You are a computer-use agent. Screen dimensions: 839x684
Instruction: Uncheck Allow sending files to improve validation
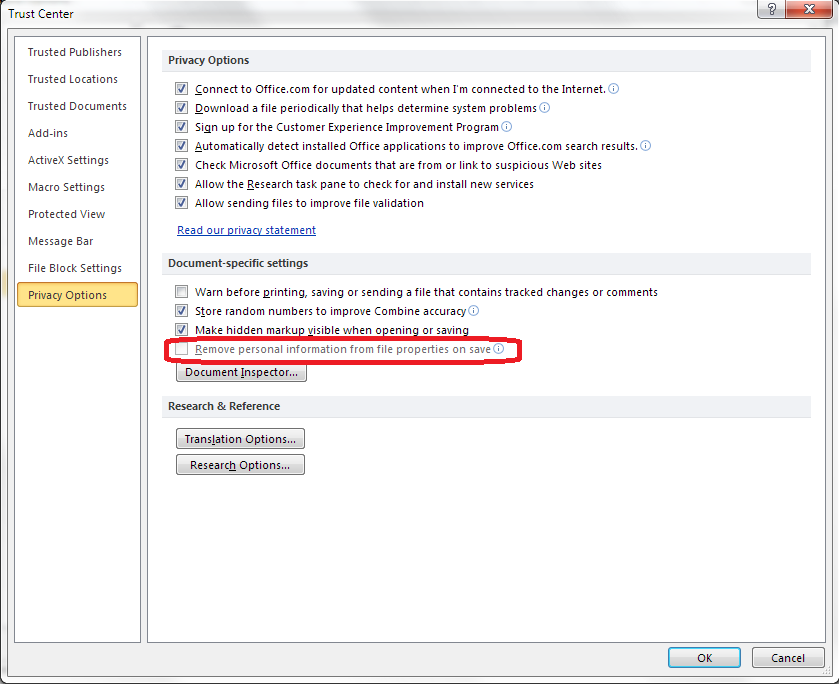[182, 203]
